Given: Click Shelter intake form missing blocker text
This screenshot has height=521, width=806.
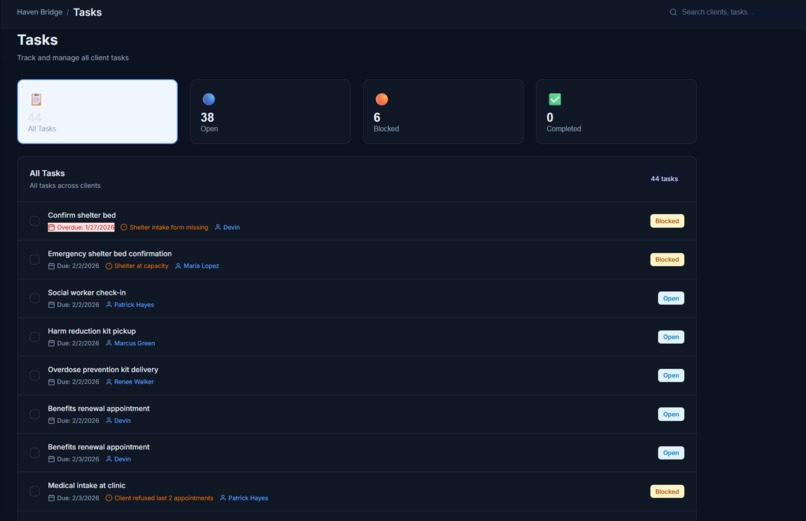Looking at the screenshot, I should 169,227.
